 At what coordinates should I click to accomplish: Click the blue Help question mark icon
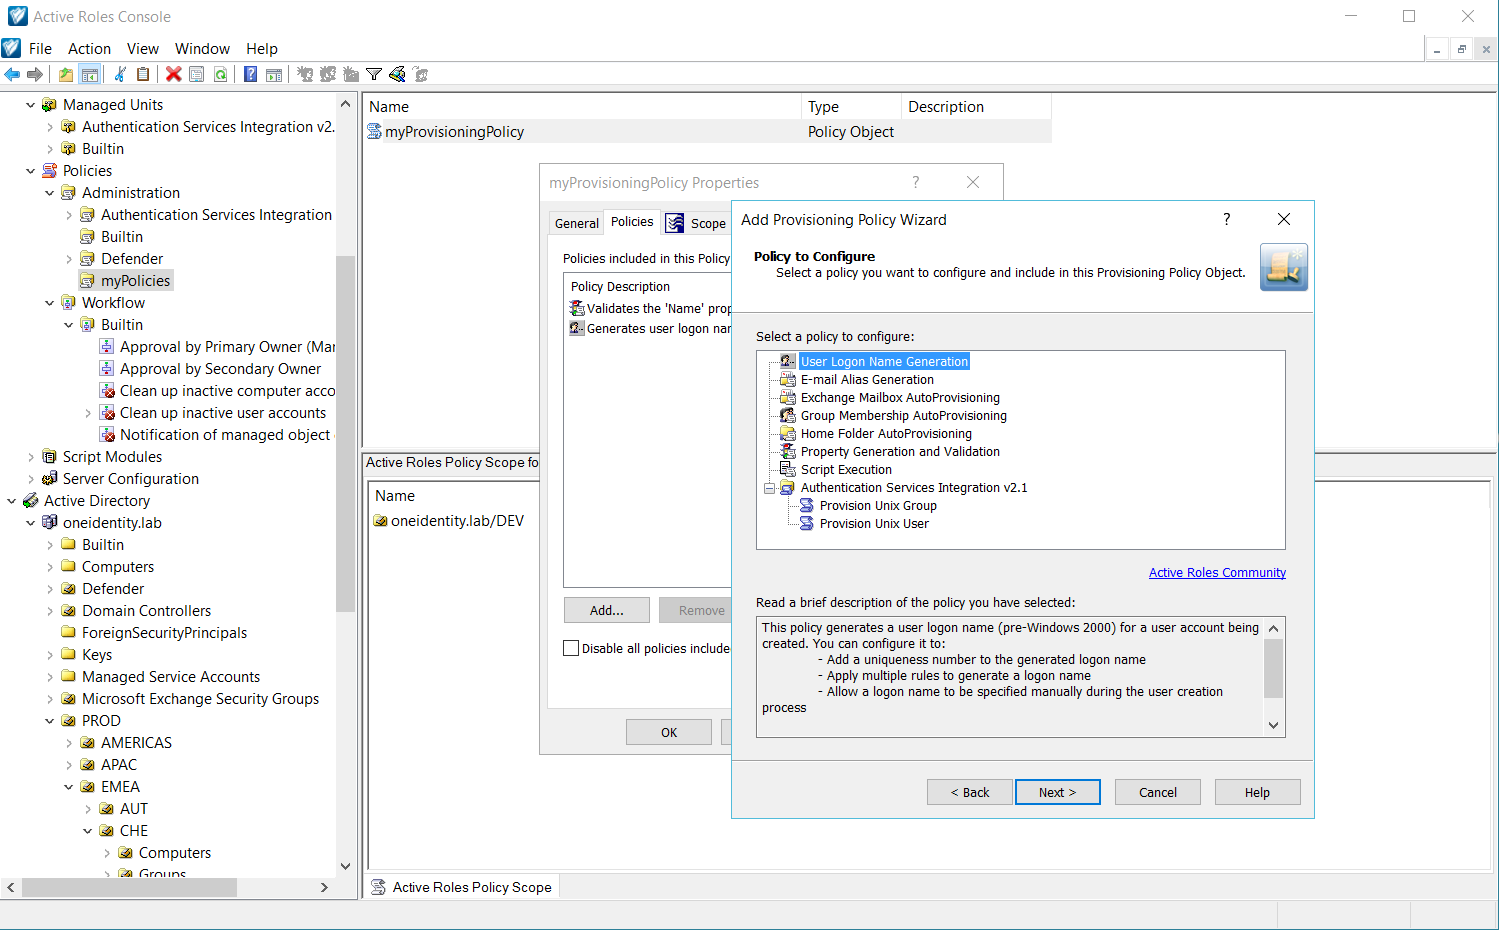(251, 74)
